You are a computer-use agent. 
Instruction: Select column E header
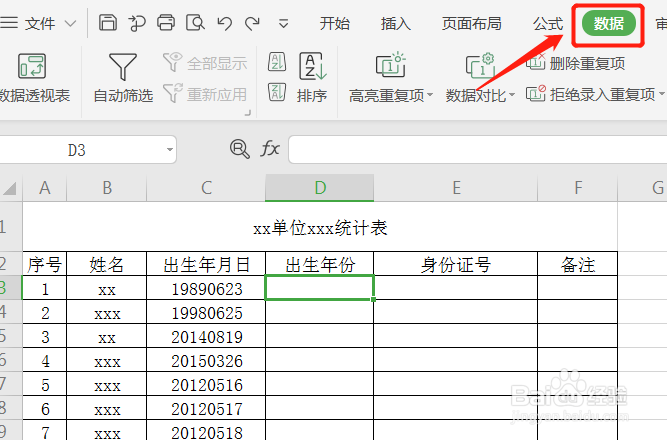click(x=456, y=188)
